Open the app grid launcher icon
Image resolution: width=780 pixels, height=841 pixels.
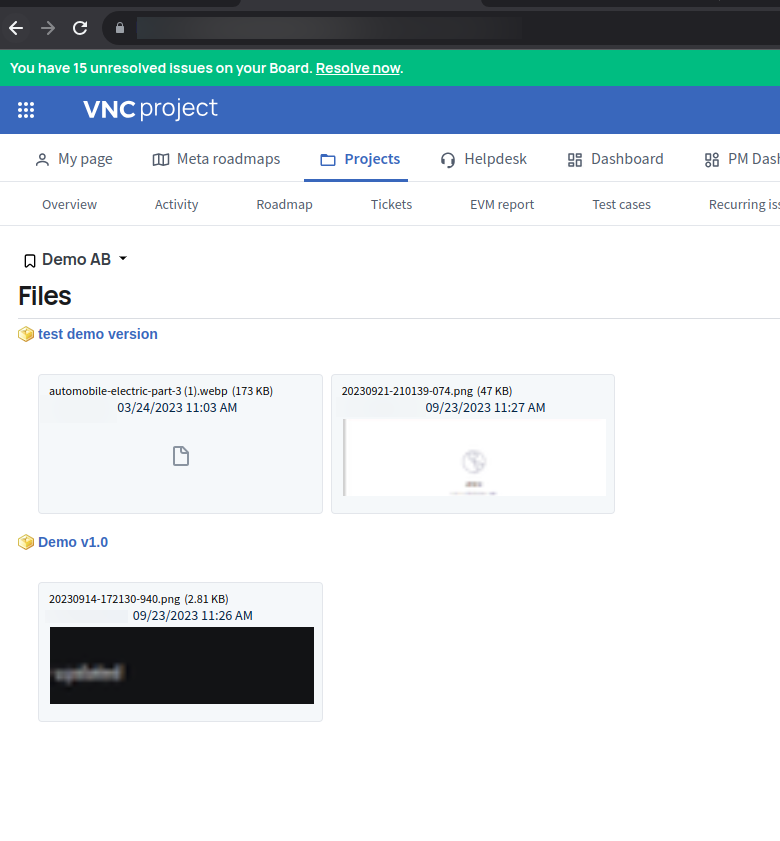tap(26, 110)
